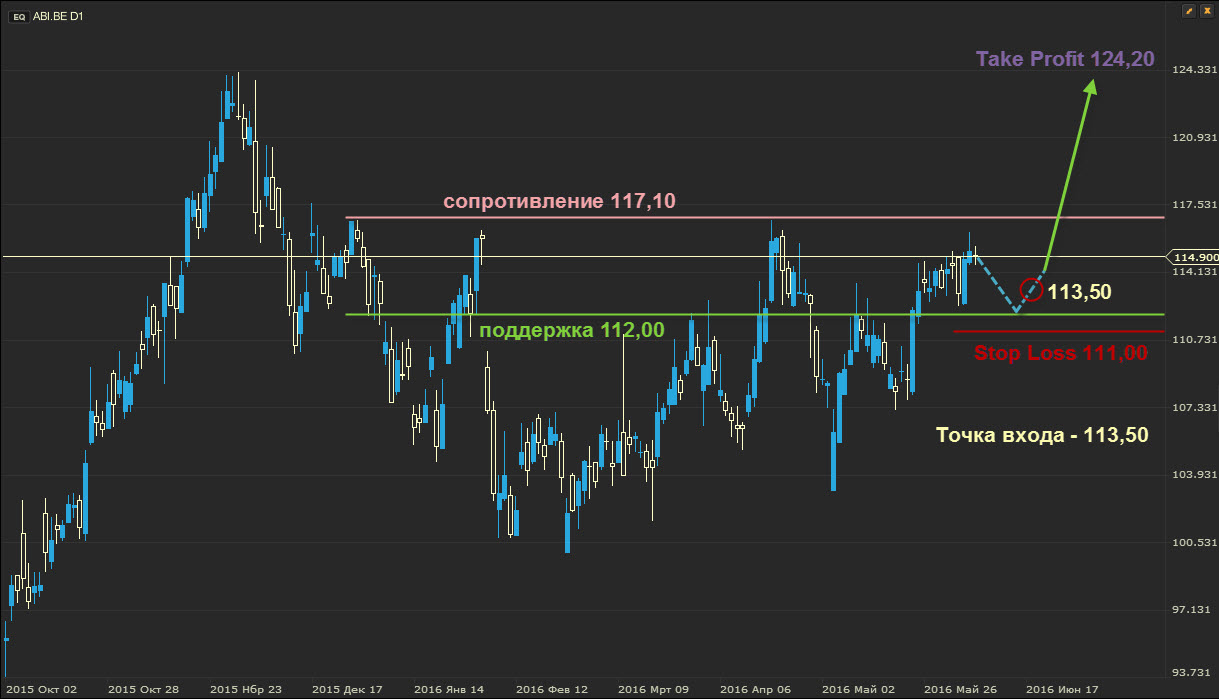Click 124.331 on the price axis

click(1192, 69)
